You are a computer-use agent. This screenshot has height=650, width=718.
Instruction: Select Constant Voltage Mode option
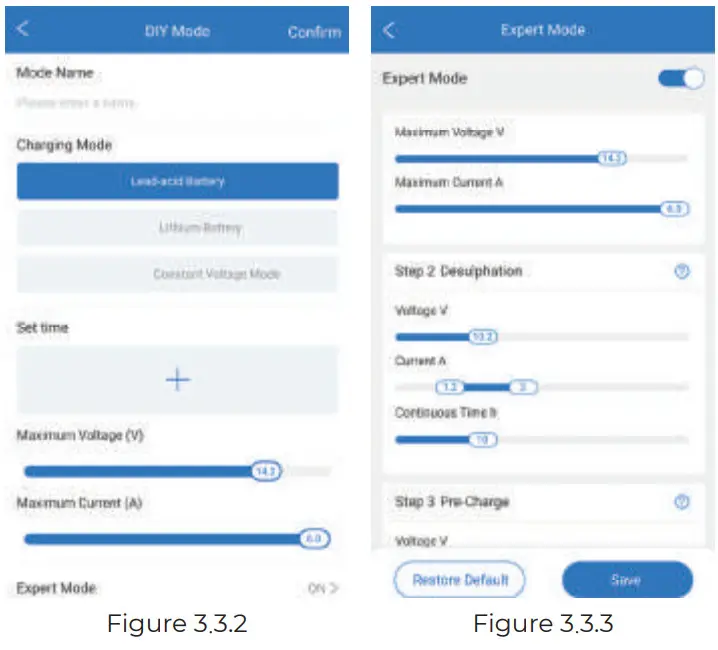tap(177, 274)
